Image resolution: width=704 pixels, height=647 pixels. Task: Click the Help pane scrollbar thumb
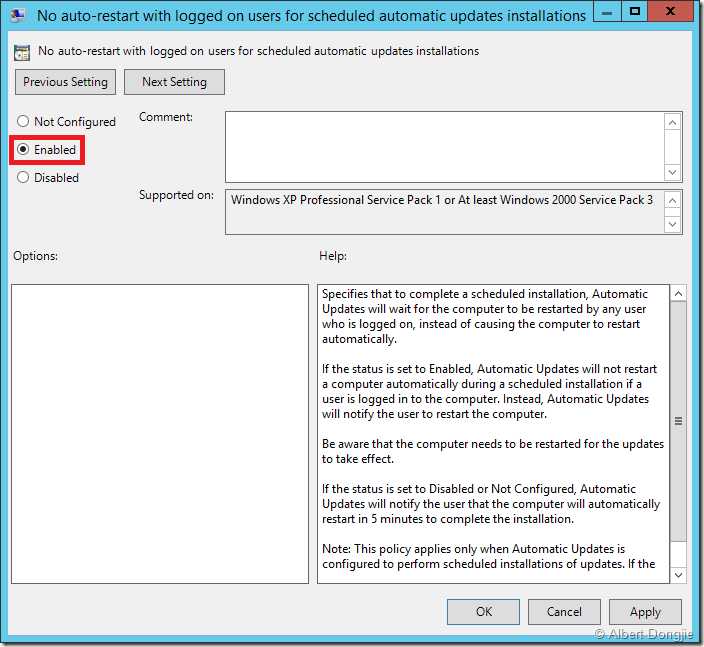(x=678, y=421)
